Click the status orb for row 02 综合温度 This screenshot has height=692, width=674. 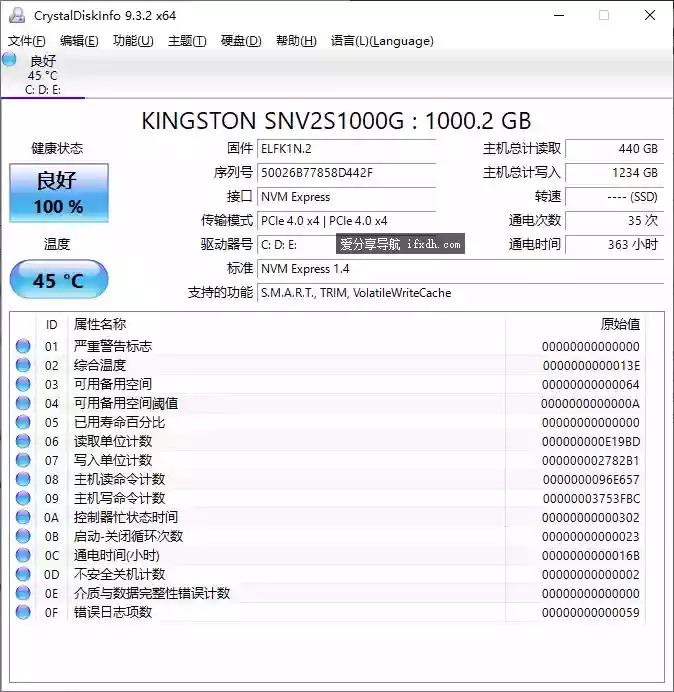23,365
